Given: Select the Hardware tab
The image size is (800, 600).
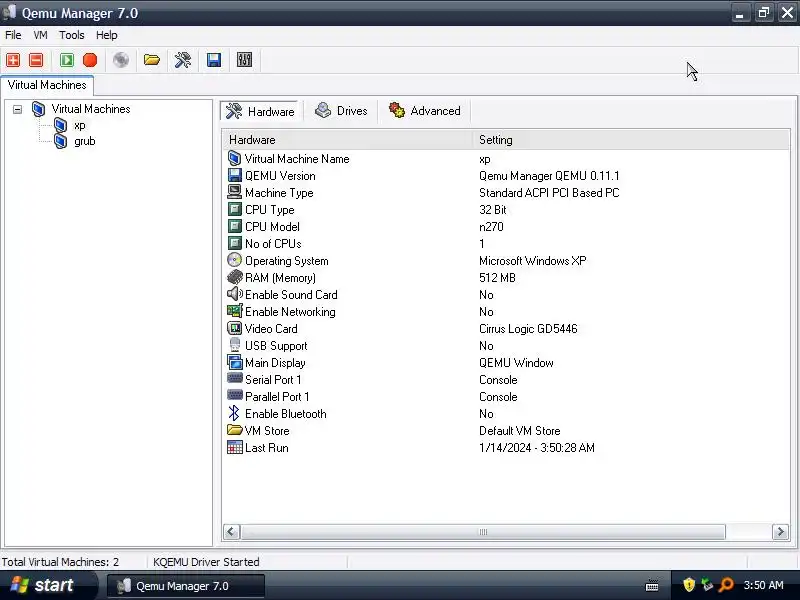Looking at the screenshot, I should [x=260, y=111].
